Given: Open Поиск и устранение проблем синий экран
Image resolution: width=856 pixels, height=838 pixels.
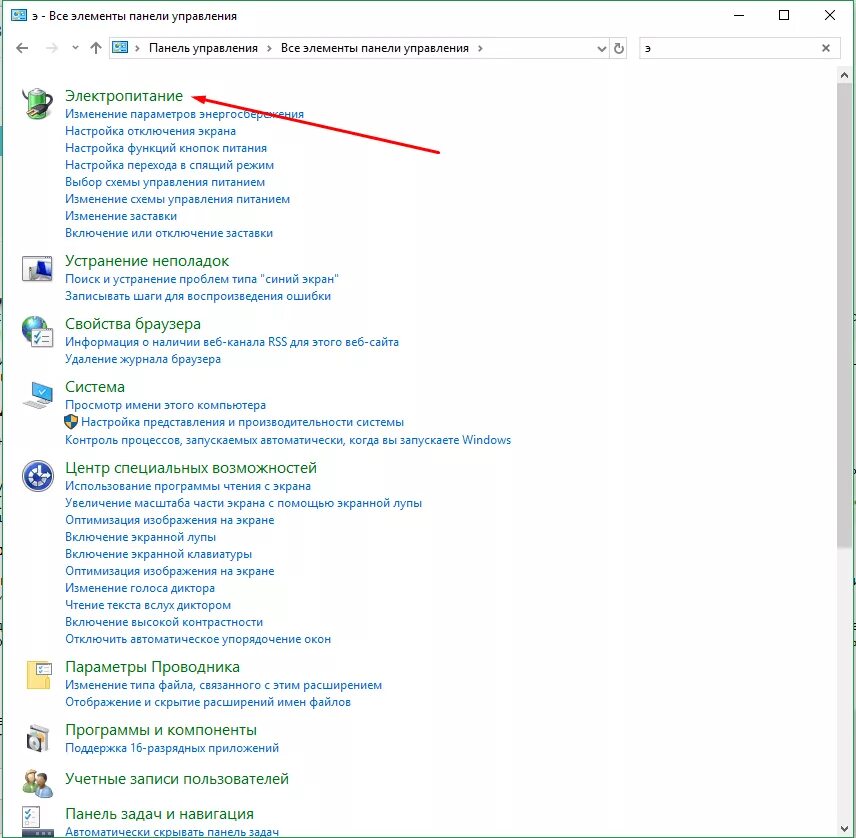Looking at the screenshot, I should 201,279.
